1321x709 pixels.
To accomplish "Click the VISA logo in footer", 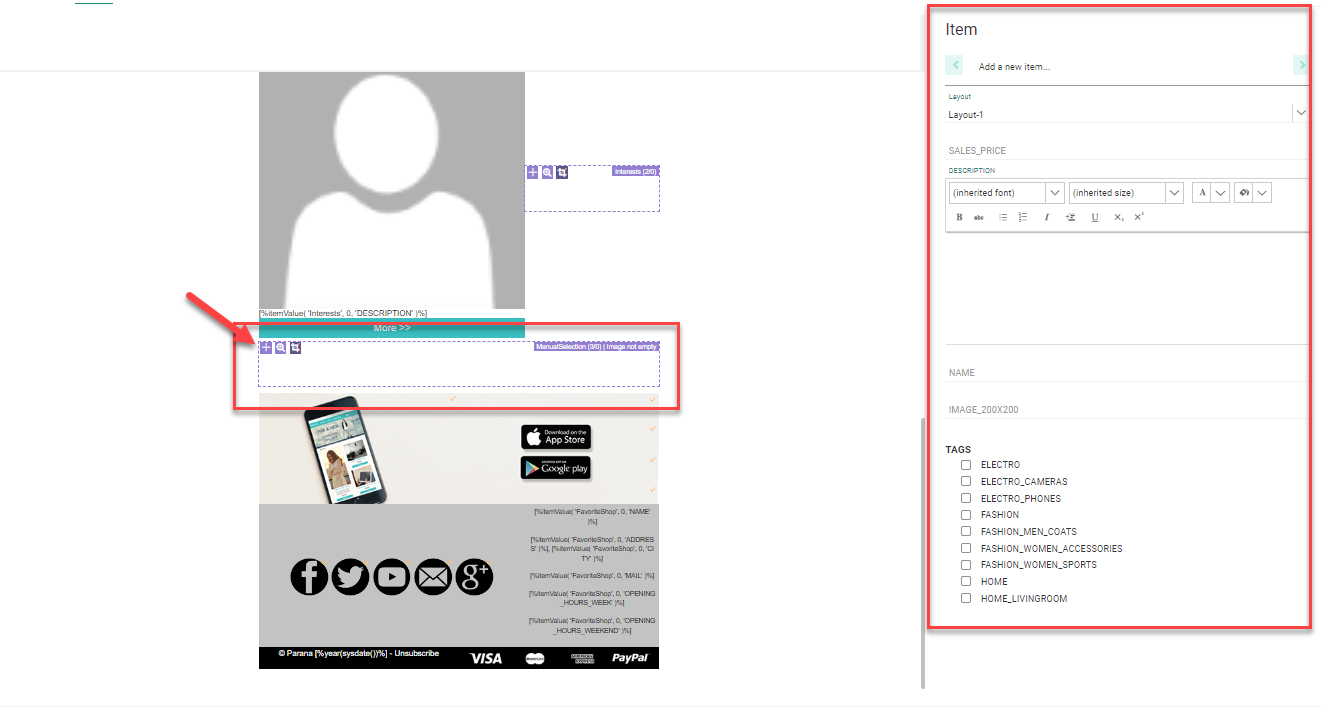I will click(x=486, y=658).
